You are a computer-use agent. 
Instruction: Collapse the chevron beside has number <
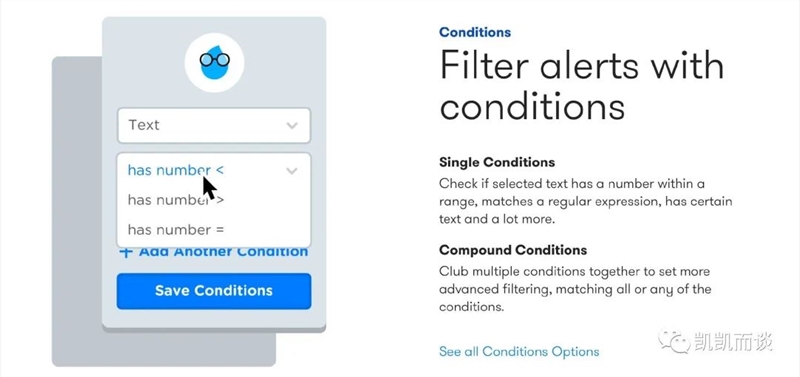tap(292, 170)
